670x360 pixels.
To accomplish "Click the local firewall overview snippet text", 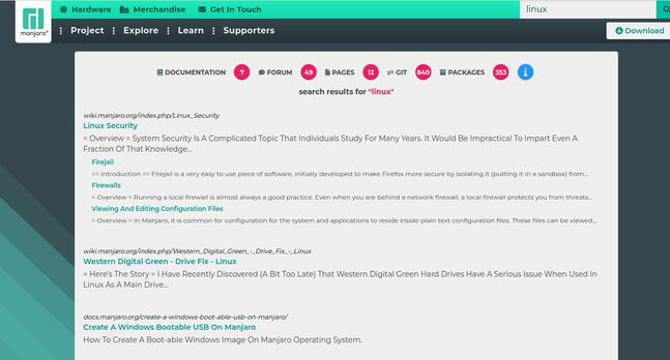I will pos(342,197).
